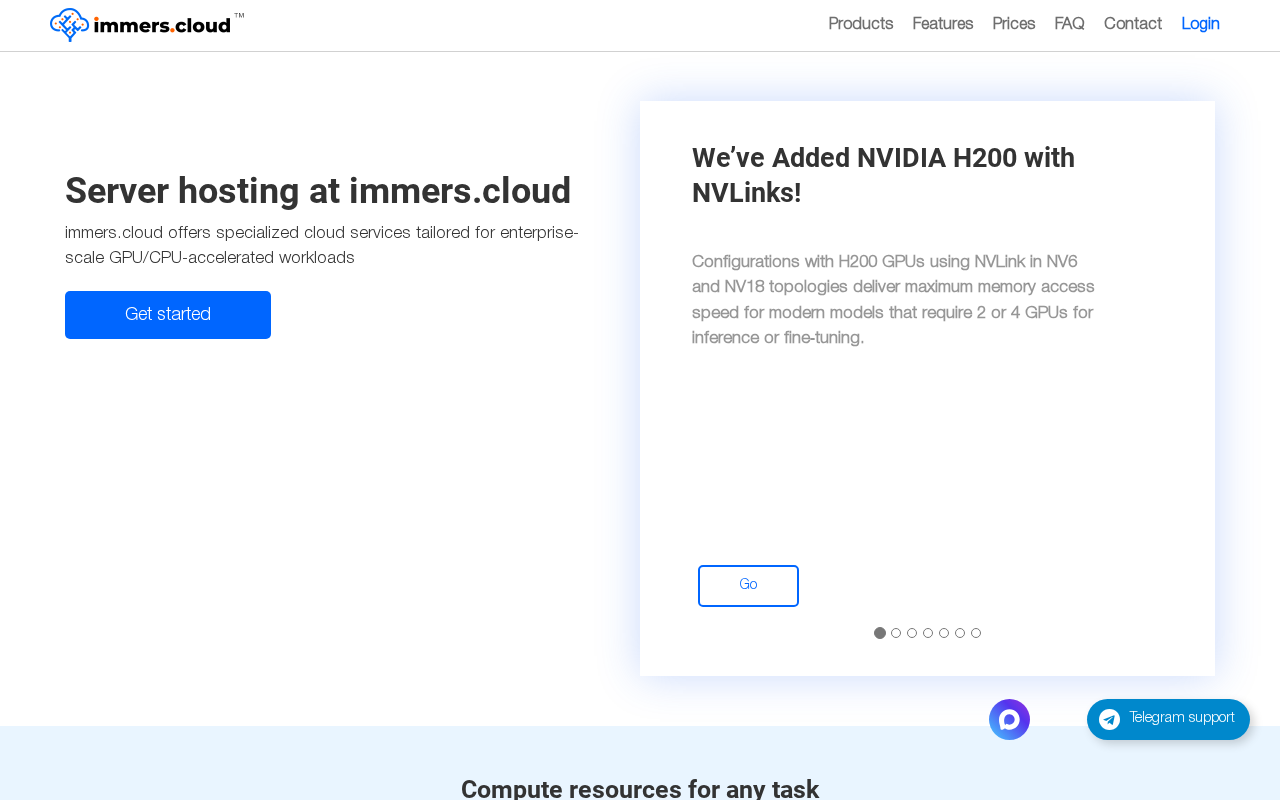Switch to the third carousel slide dot

pyautogui.click(x=912, y=633)
